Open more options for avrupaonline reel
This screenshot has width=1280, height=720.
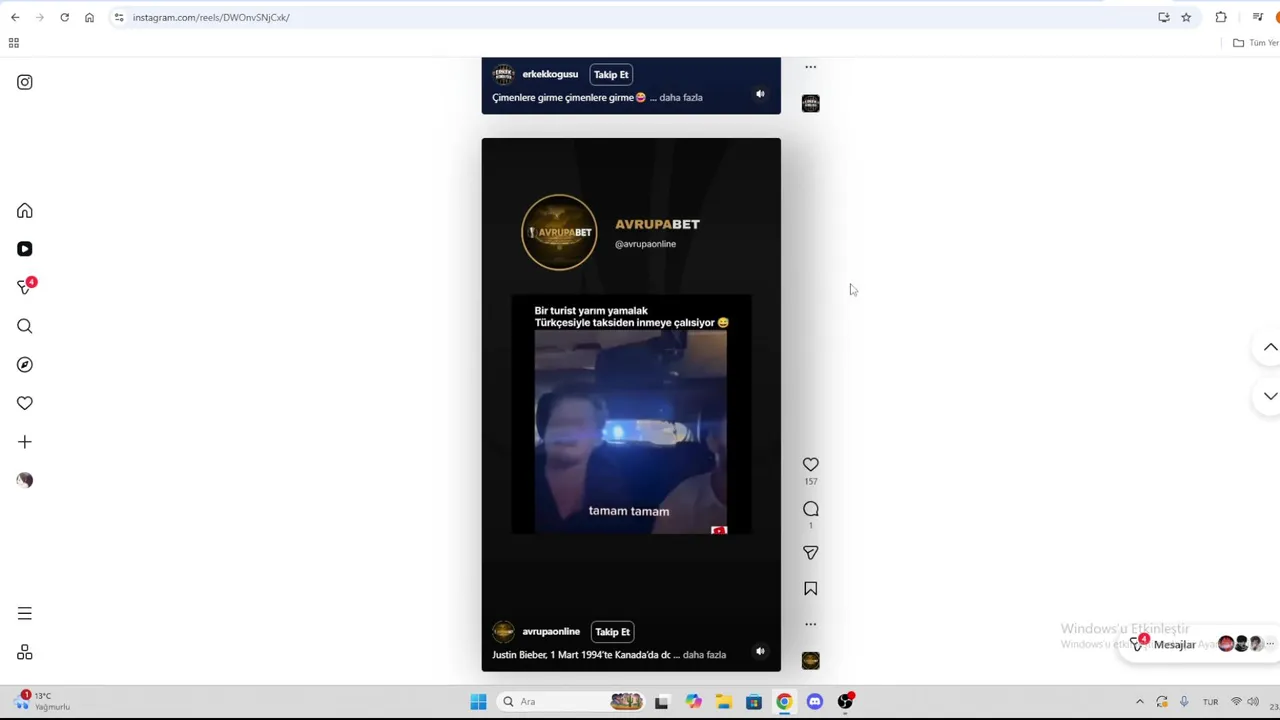[x=811, y=624]
